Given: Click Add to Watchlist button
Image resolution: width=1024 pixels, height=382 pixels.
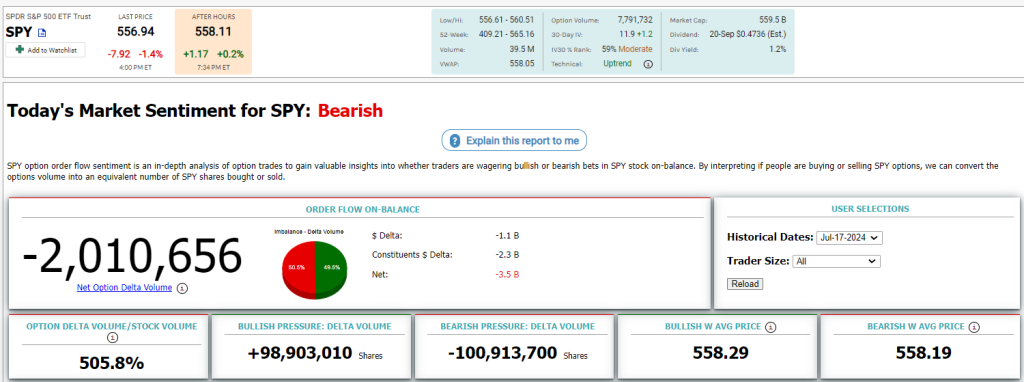Looking at the screenshot, I should (x=46, y=50).
